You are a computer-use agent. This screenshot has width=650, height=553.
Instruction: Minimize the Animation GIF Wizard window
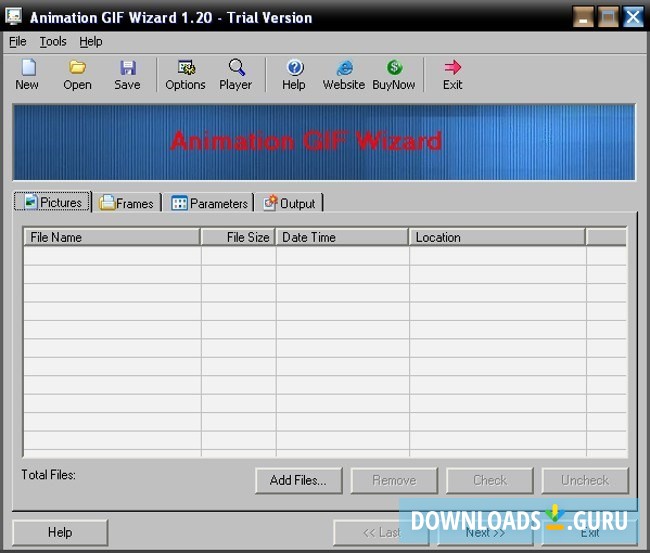[x=583, y=17]
